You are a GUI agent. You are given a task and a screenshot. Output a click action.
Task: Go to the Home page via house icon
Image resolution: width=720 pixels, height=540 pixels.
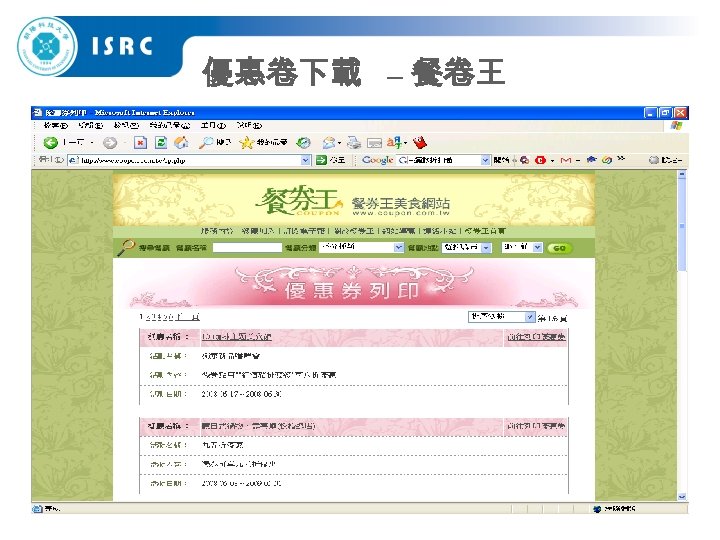tap(181, 143)
